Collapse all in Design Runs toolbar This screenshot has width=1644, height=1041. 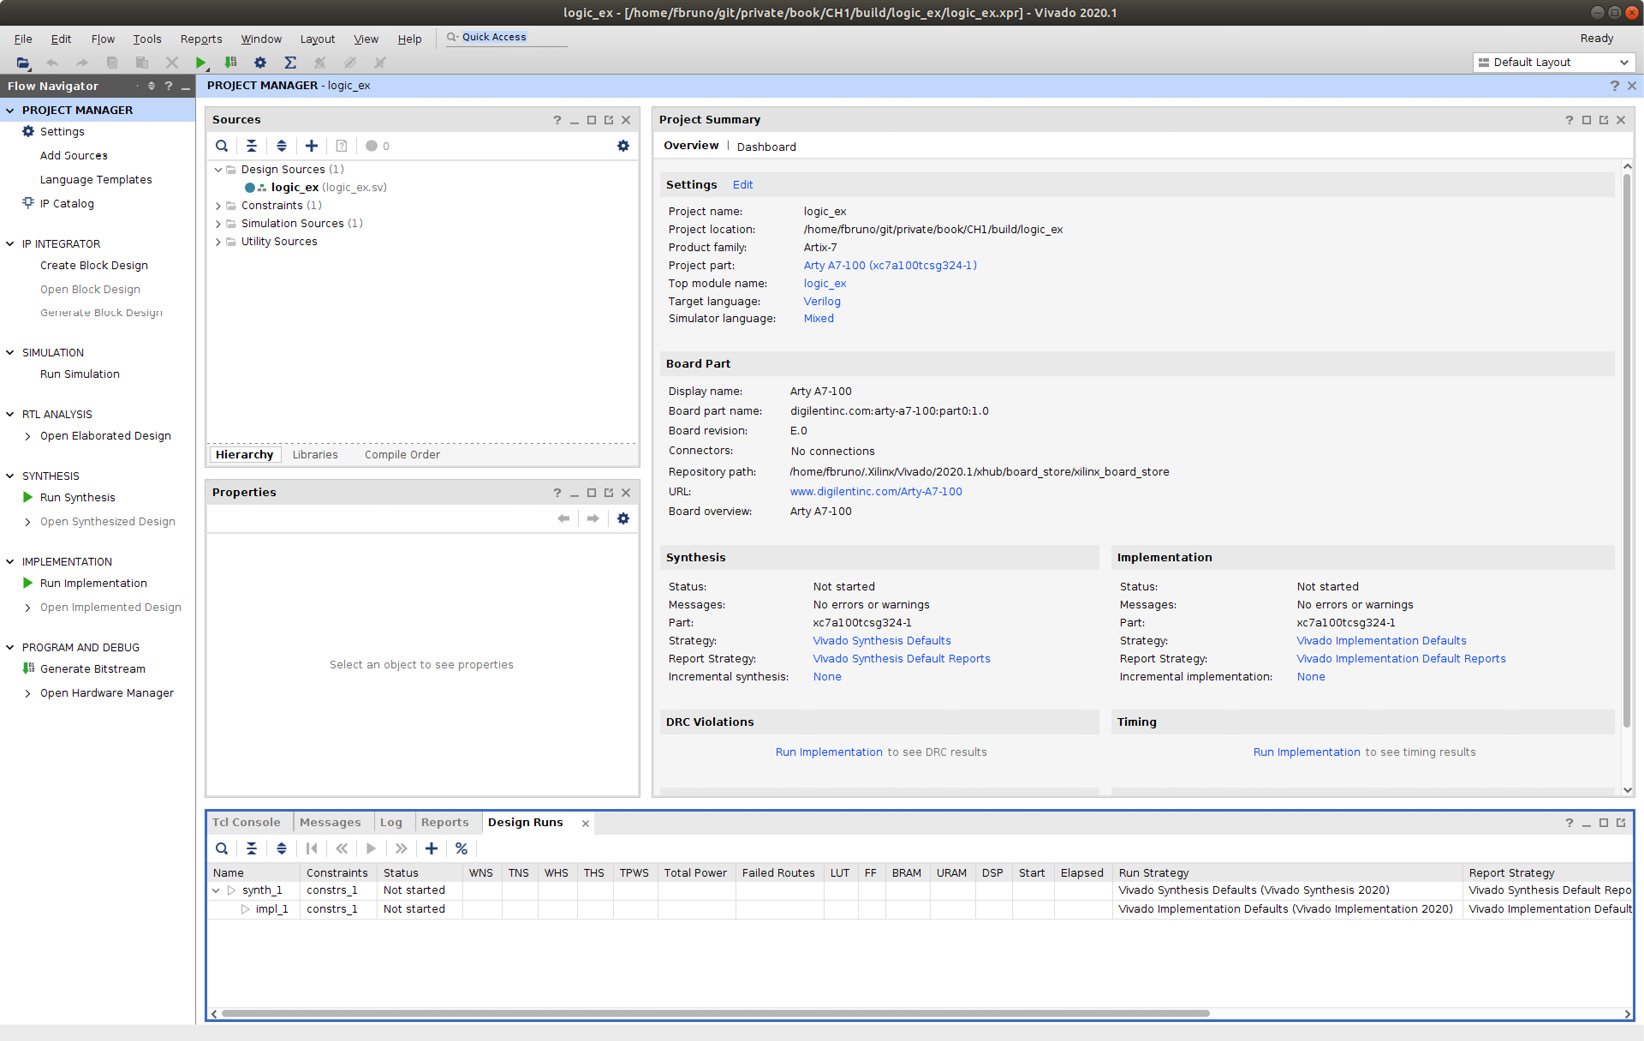[x=252, y=848]
